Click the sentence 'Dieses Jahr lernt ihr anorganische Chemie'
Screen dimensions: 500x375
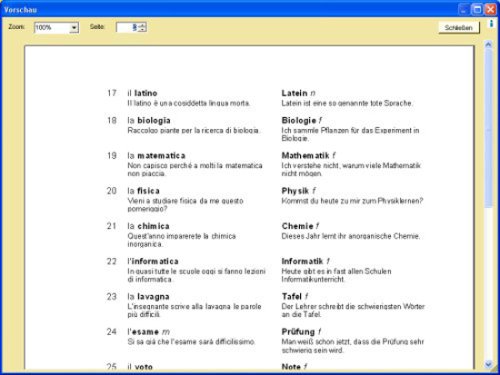pyautogui.click(x=351, y=236)
